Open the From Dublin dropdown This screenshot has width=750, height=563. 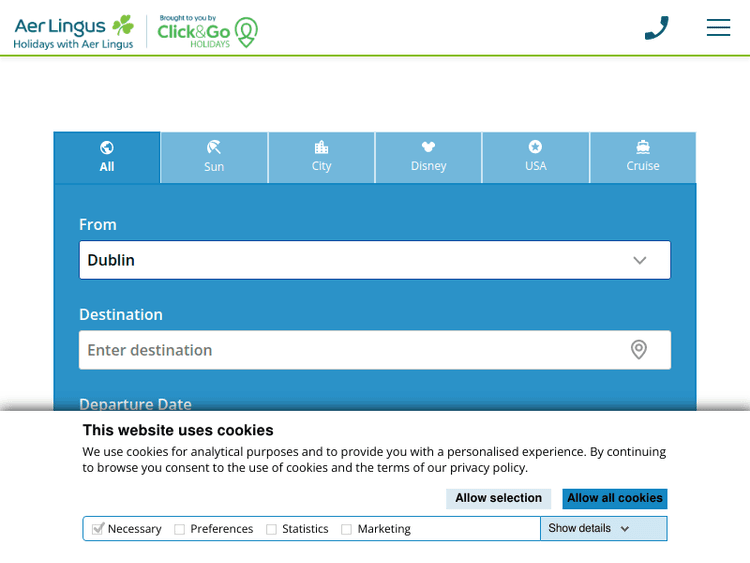(374, 260)
